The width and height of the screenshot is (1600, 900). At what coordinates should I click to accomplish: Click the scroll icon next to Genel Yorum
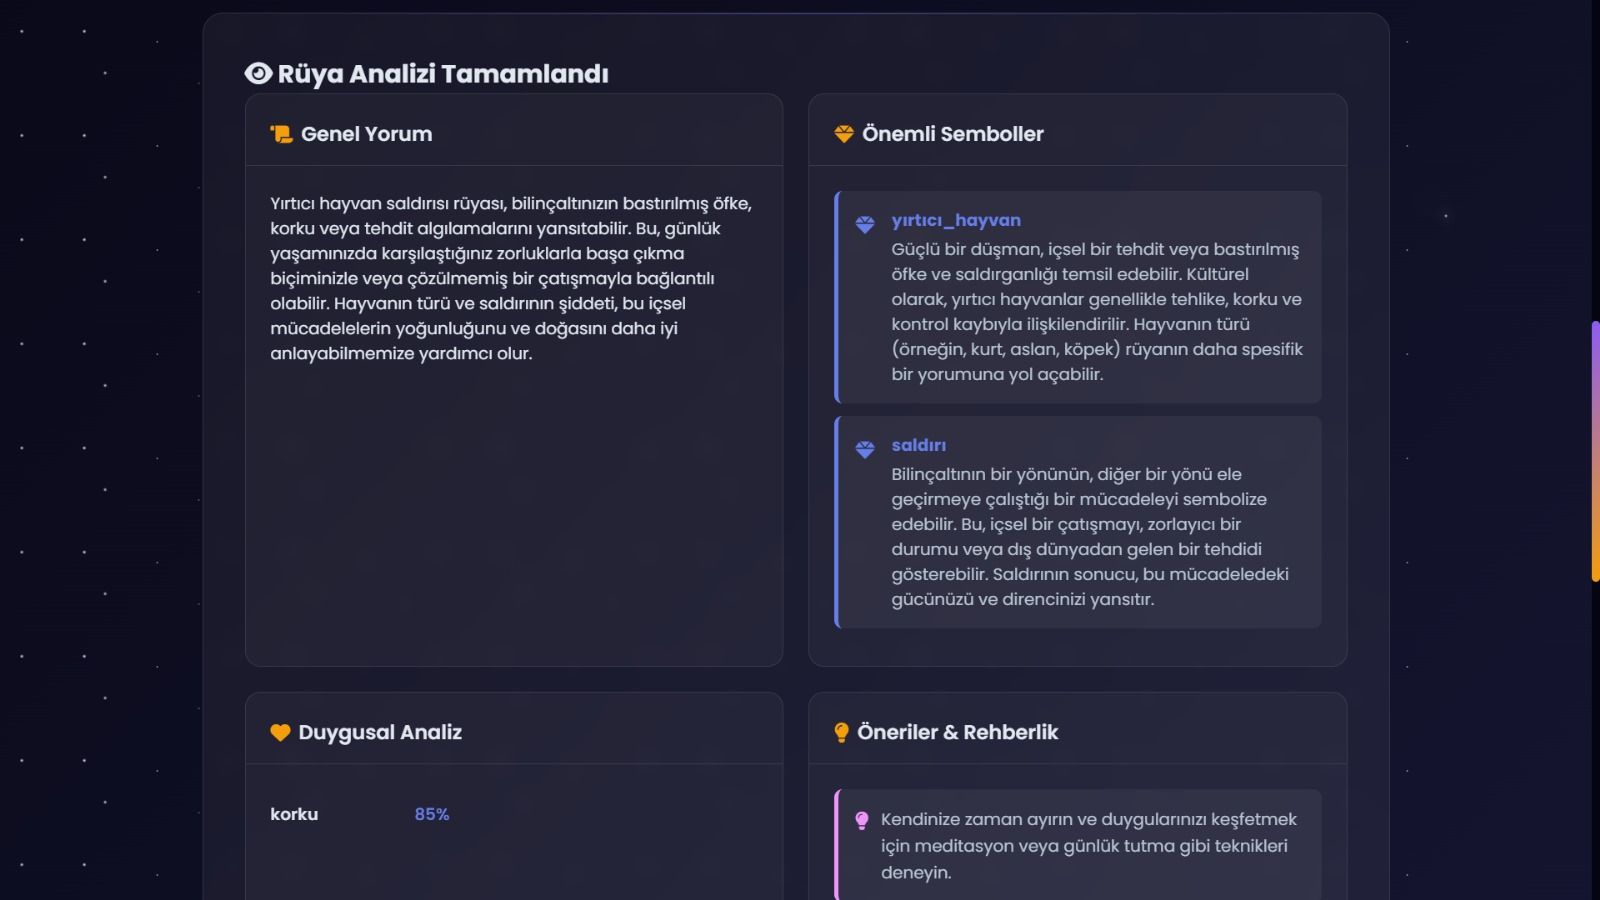(x=281, y=134)
